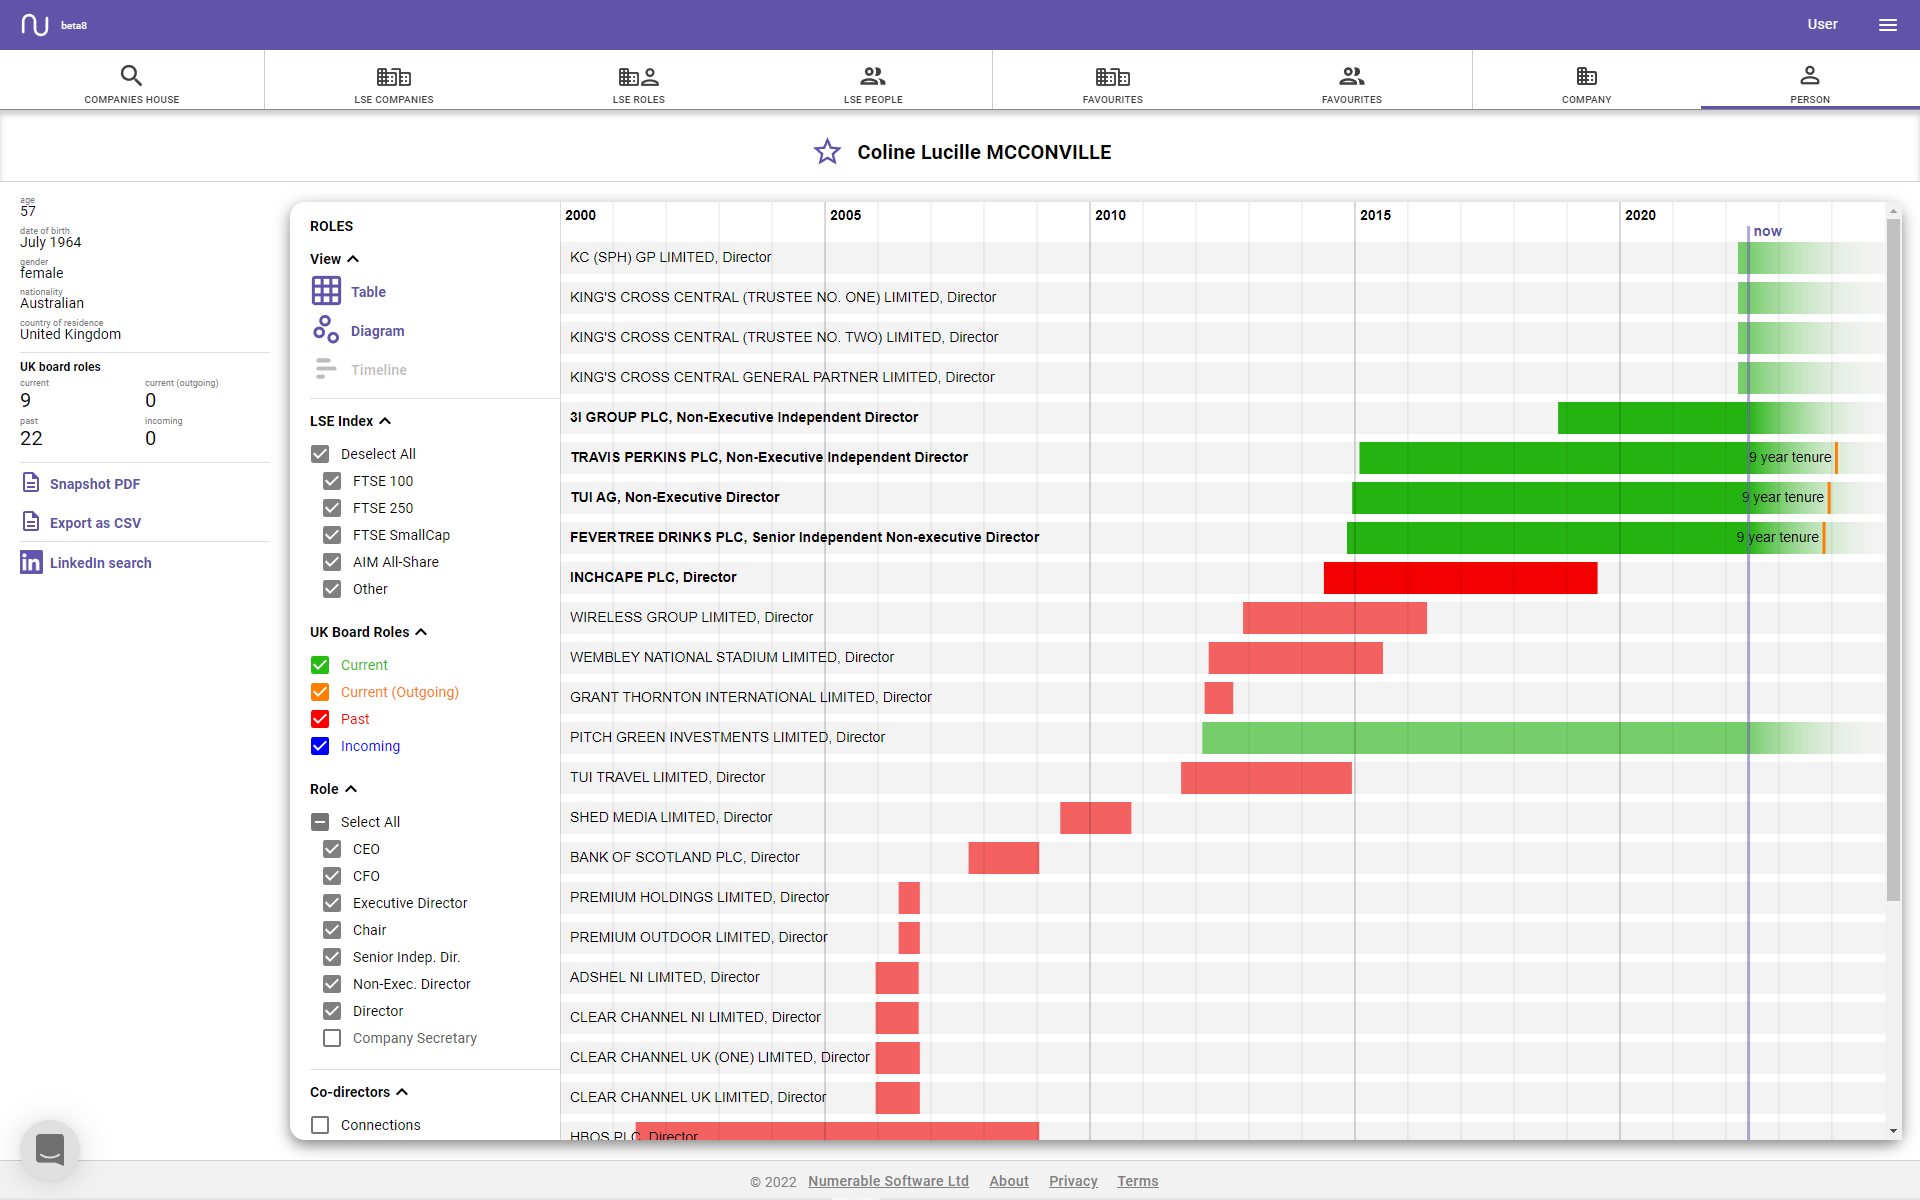This screenshot has height=1200, width=1920.
Task: Toggle the blue Incoming roles checkbox
Action: tap(320, 746)
